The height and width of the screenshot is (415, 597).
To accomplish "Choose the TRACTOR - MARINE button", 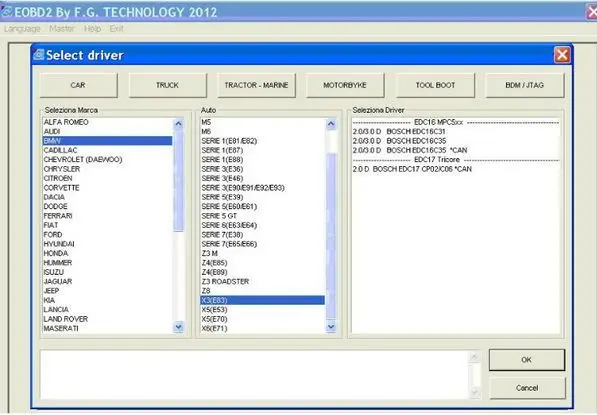I will click(x=256, y=85).
